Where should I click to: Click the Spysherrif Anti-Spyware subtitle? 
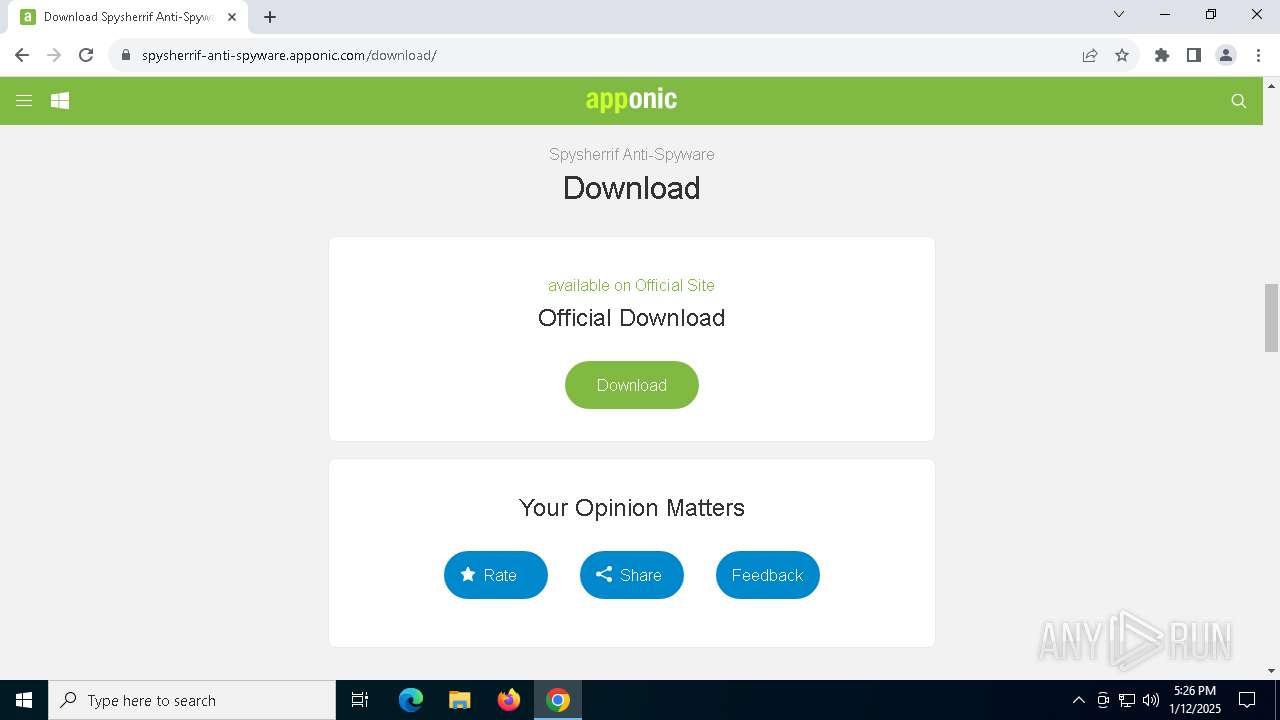coord(631,154)
